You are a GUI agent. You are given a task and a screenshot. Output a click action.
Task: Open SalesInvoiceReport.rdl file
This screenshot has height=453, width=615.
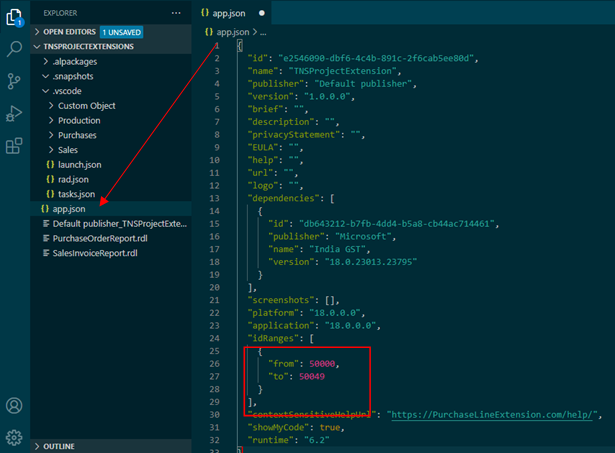pyautogui.click(x=95, y=253)
